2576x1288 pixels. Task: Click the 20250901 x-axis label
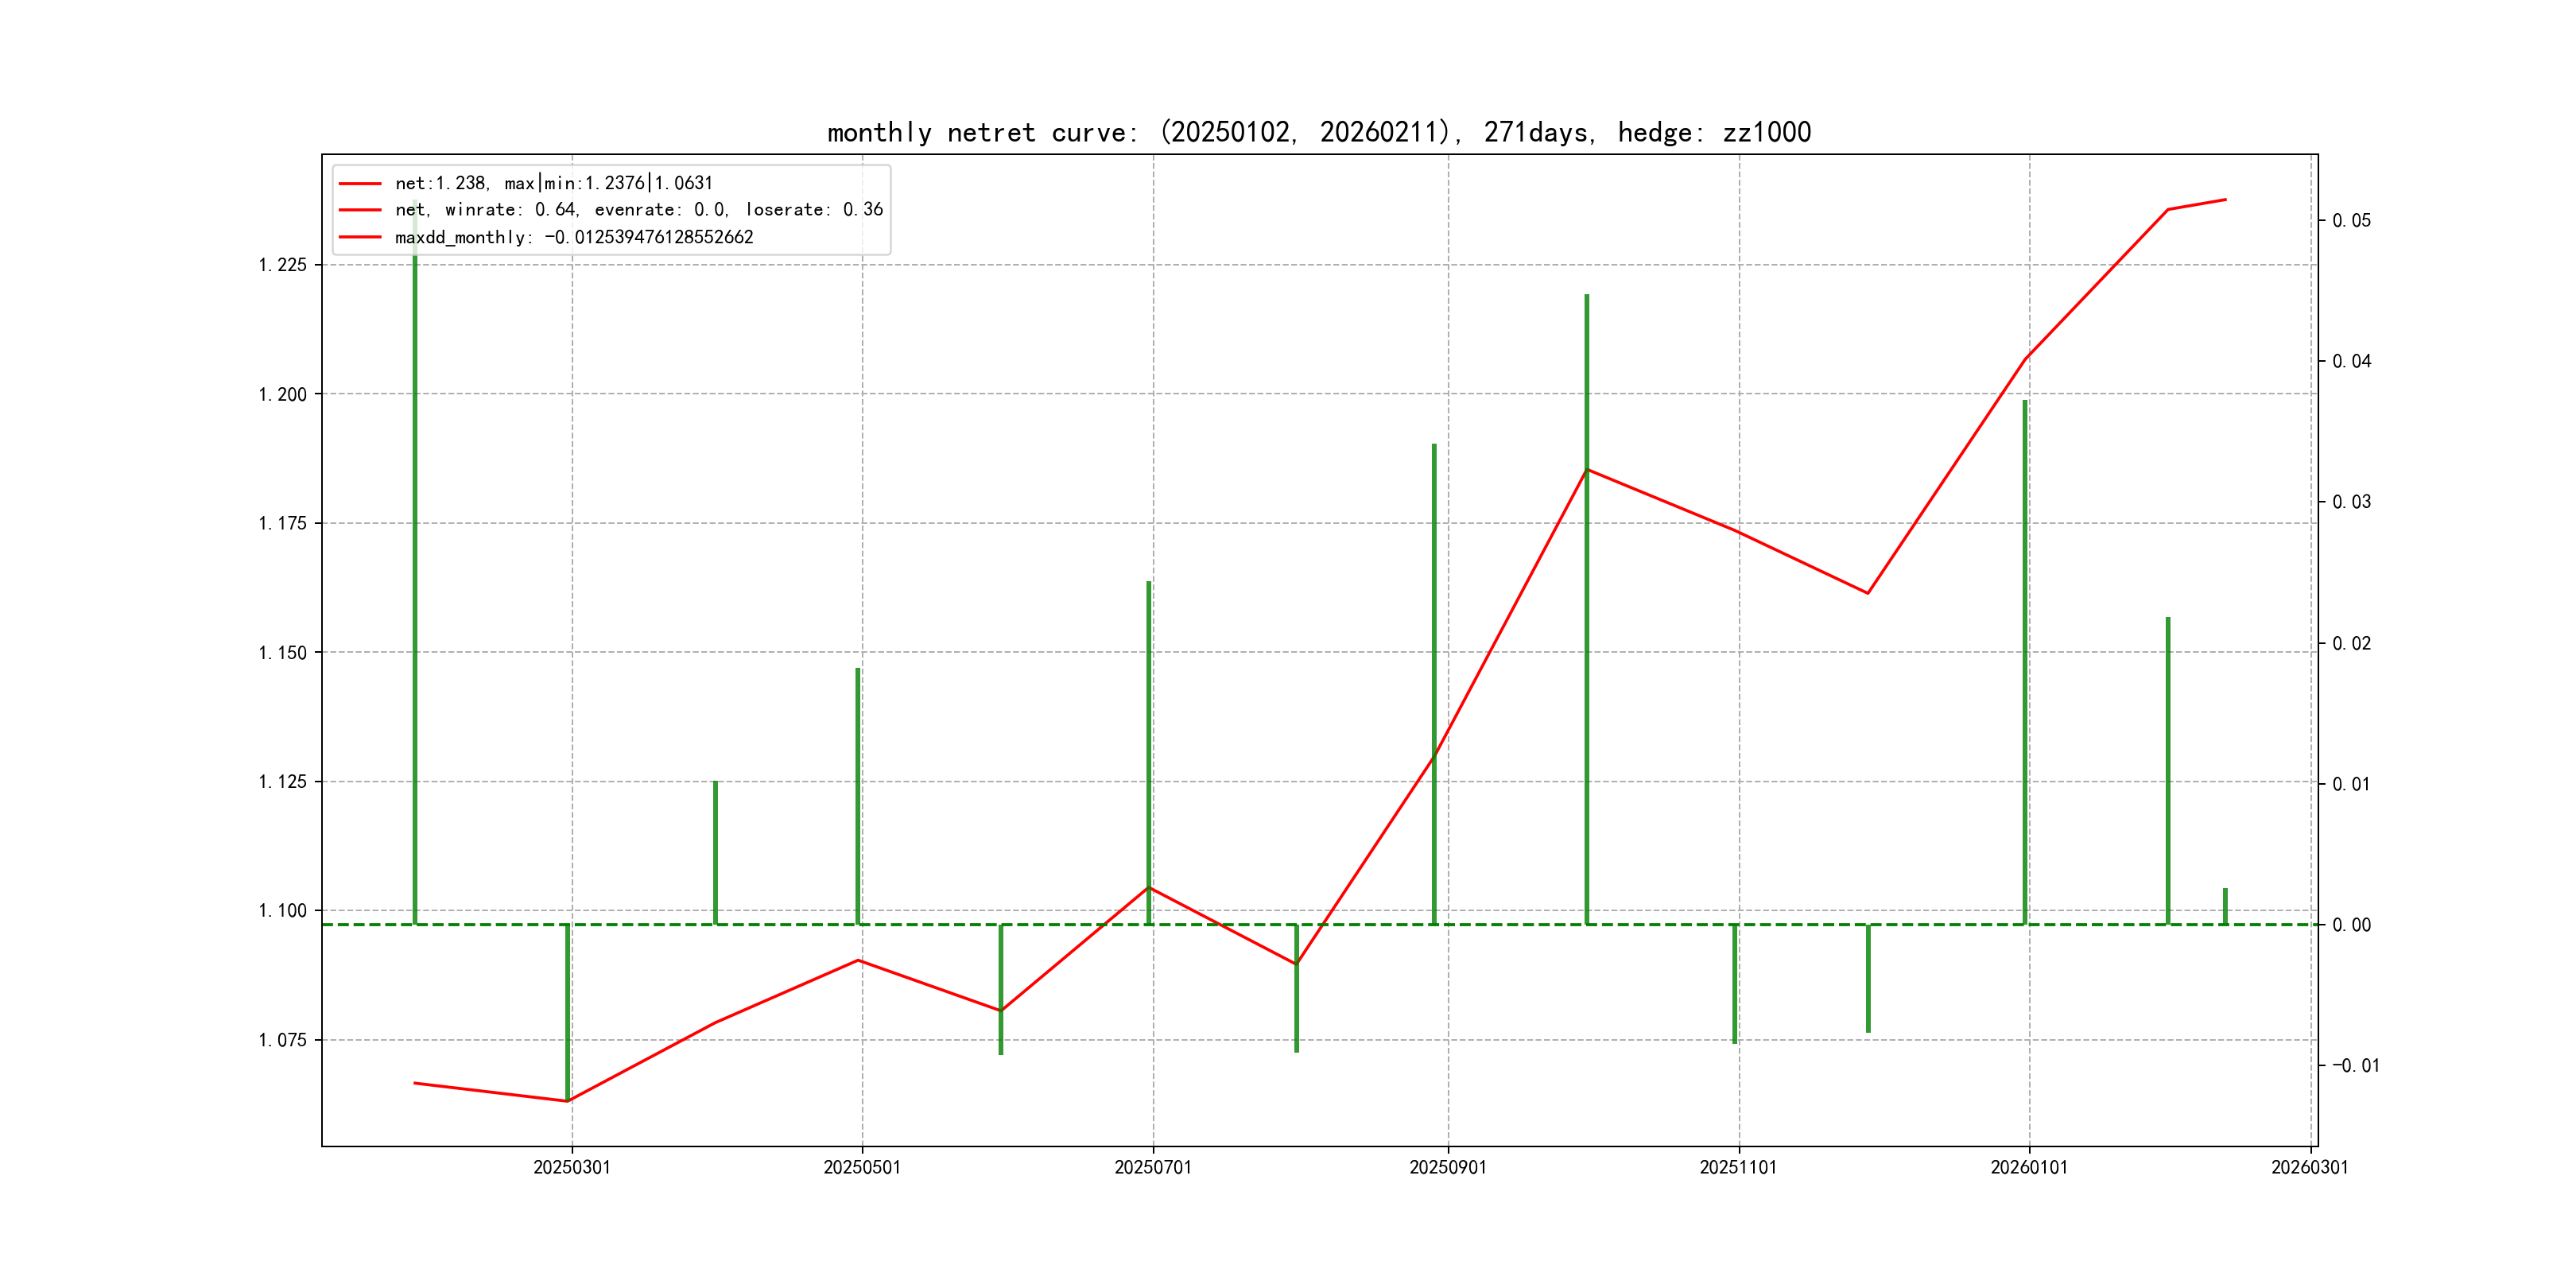coord(1447,1167)
